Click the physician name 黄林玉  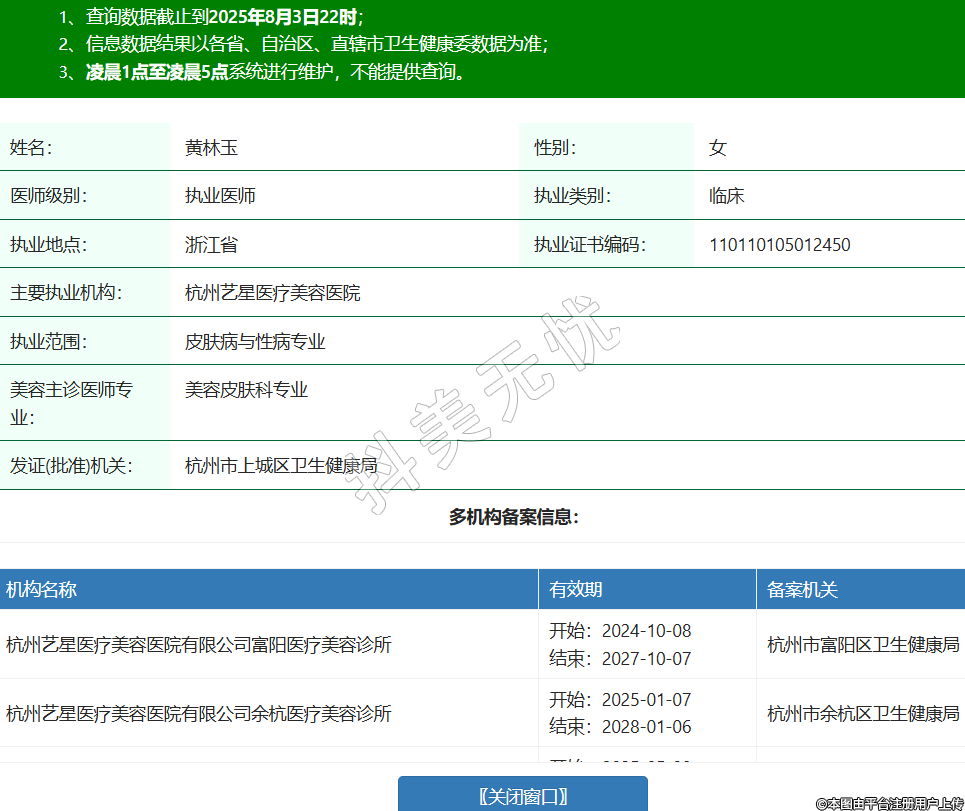[211, 148]
